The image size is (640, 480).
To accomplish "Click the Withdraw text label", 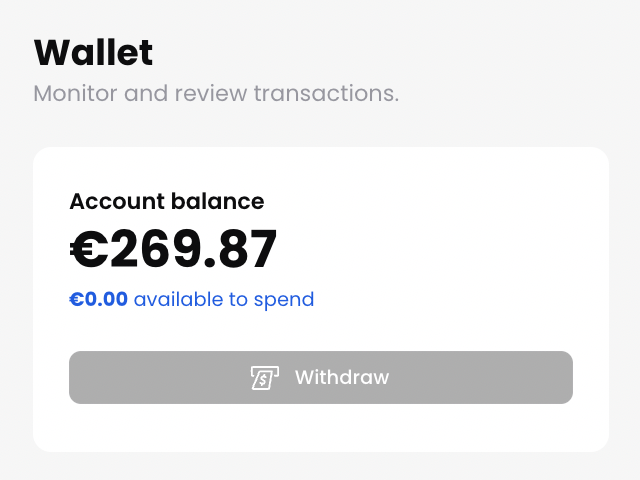I will 341,377.
